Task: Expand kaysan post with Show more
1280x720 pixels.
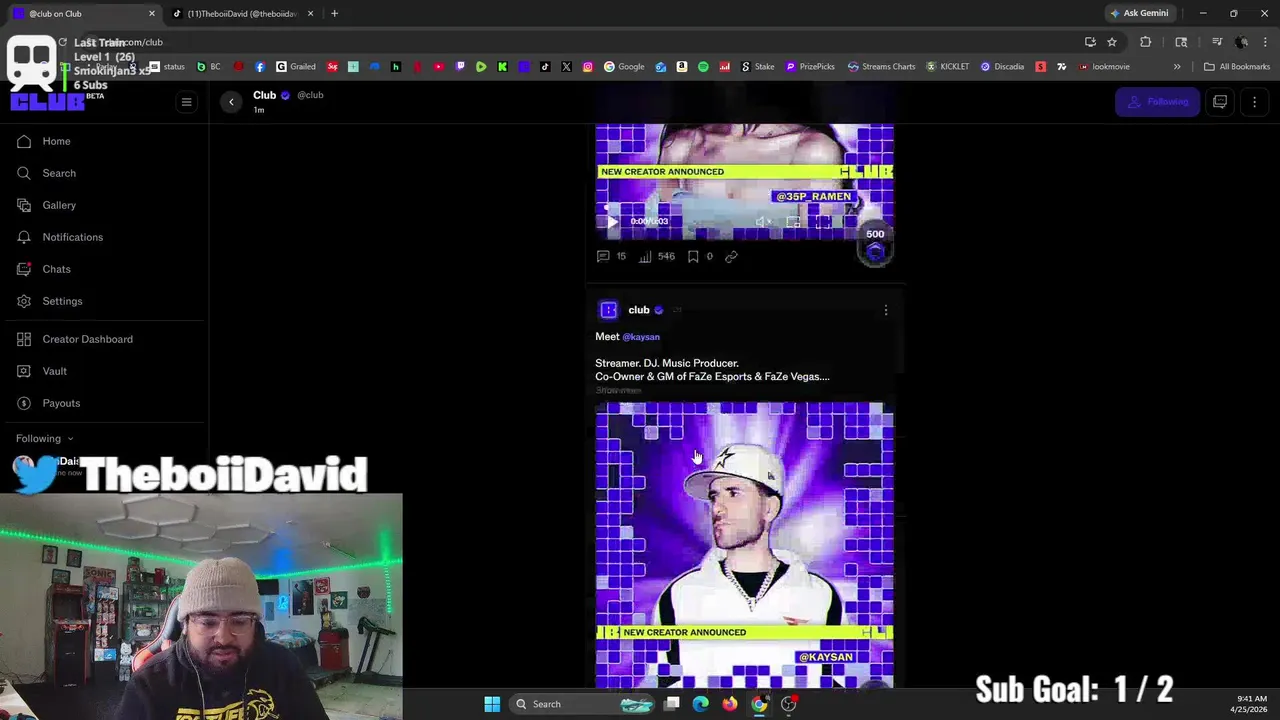Action: click(x=618, y=390)
